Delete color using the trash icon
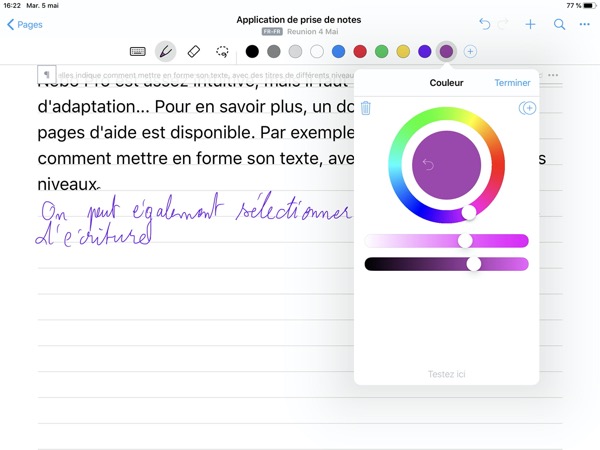Image resolution: width=600 pixels, height=450 pixels. 366,108
